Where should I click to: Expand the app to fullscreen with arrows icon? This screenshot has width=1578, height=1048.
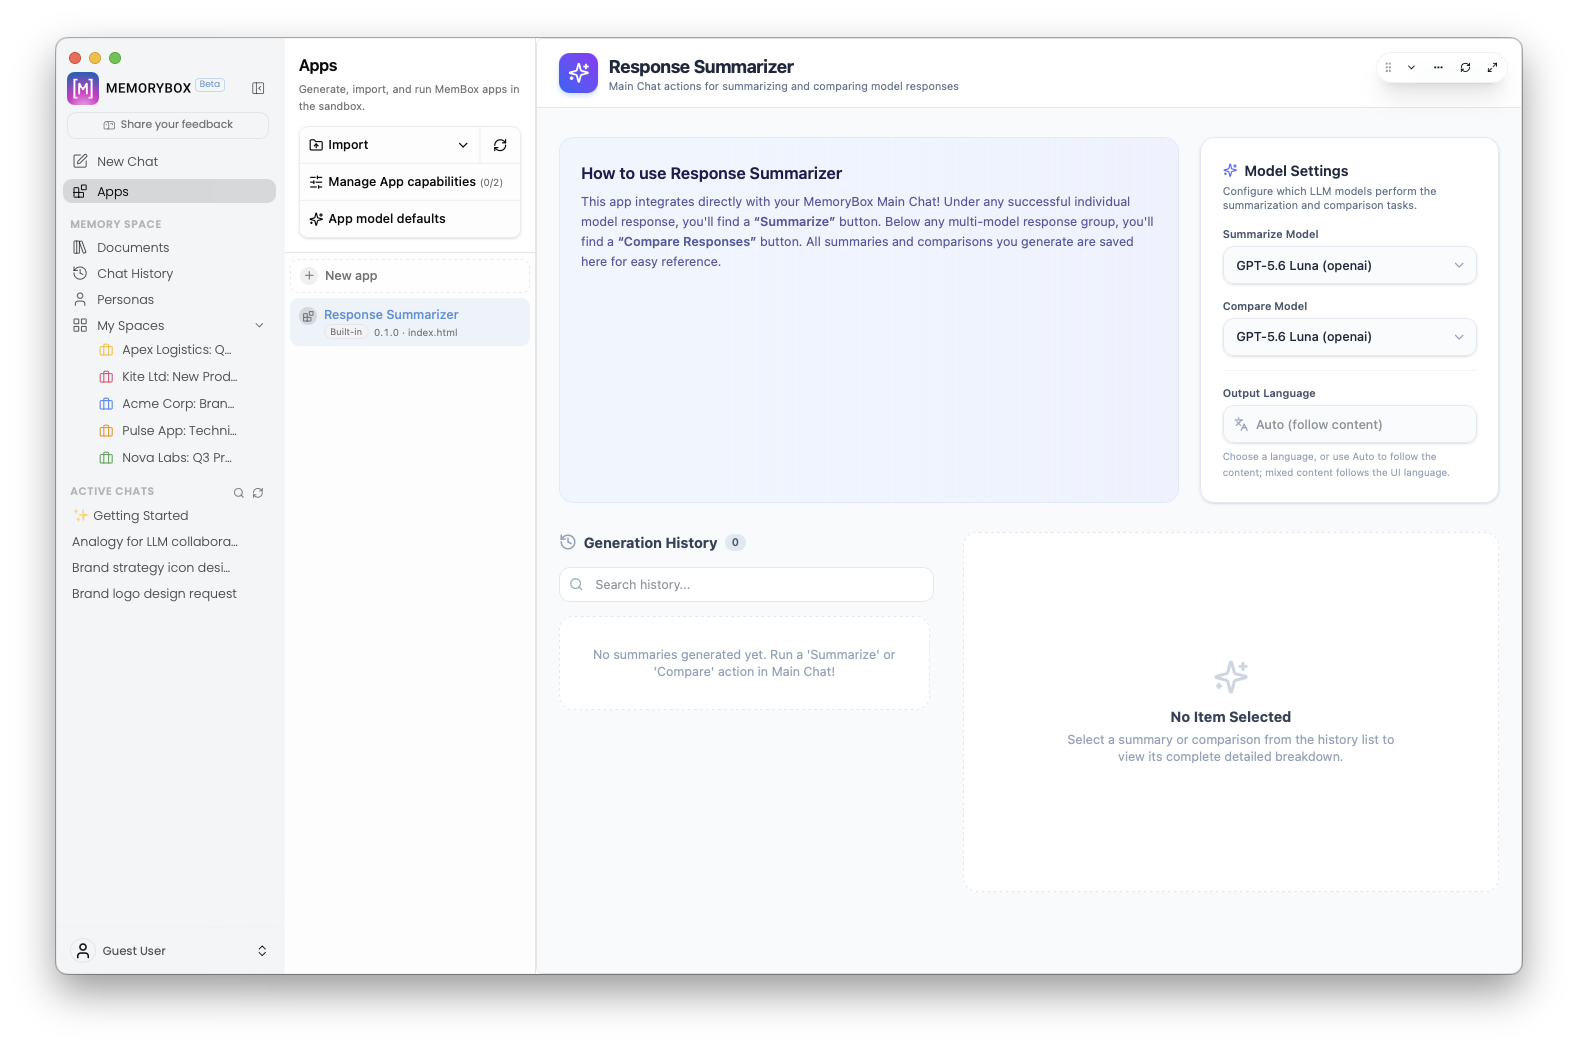coord(1492,67)
